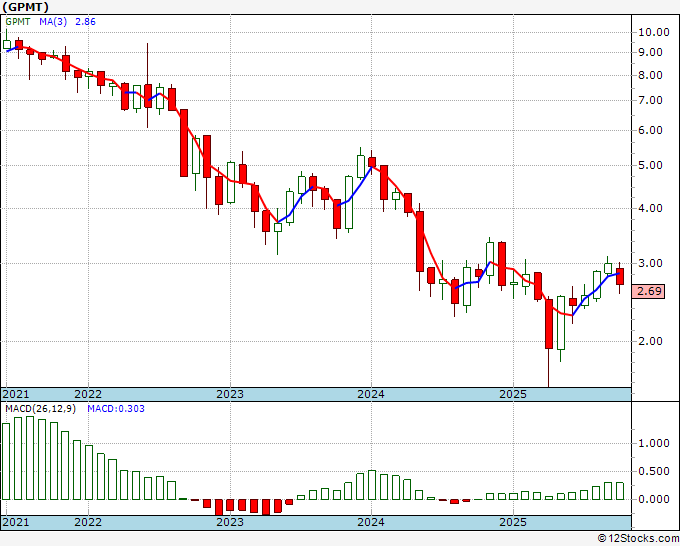This screenshot has height=546, width=680.
Task: Click 2021 on price chart time axis
Action: point(16,394)
